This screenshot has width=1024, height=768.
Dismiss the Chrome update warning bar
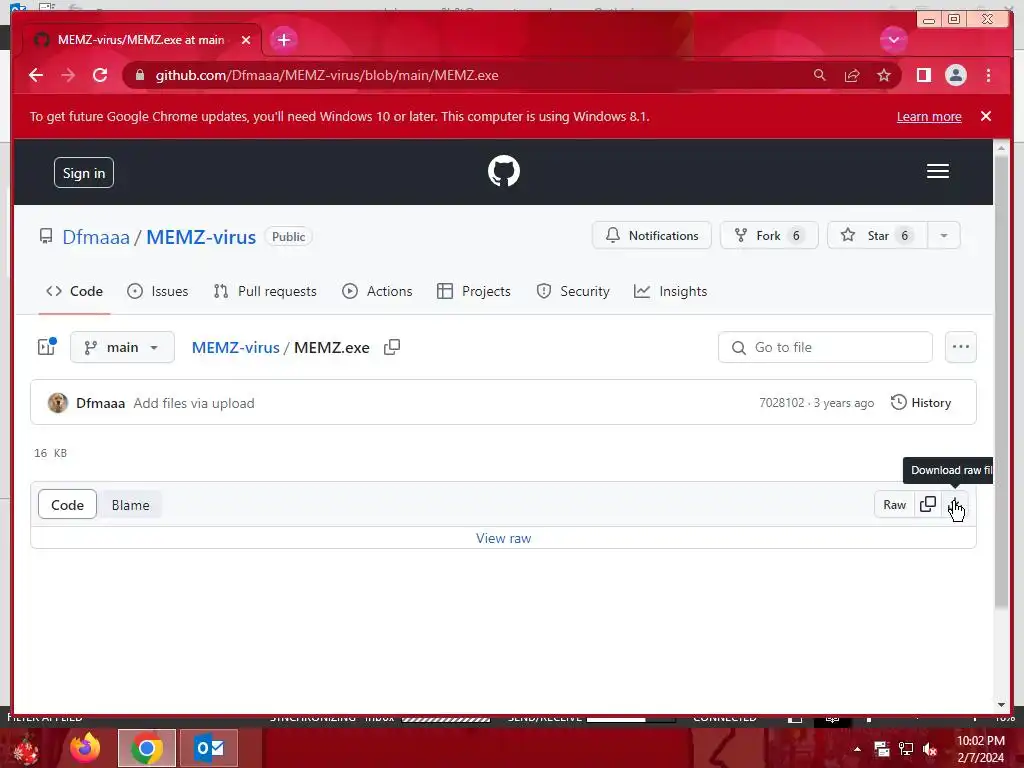pyautogui.click(x=986, y=116)
